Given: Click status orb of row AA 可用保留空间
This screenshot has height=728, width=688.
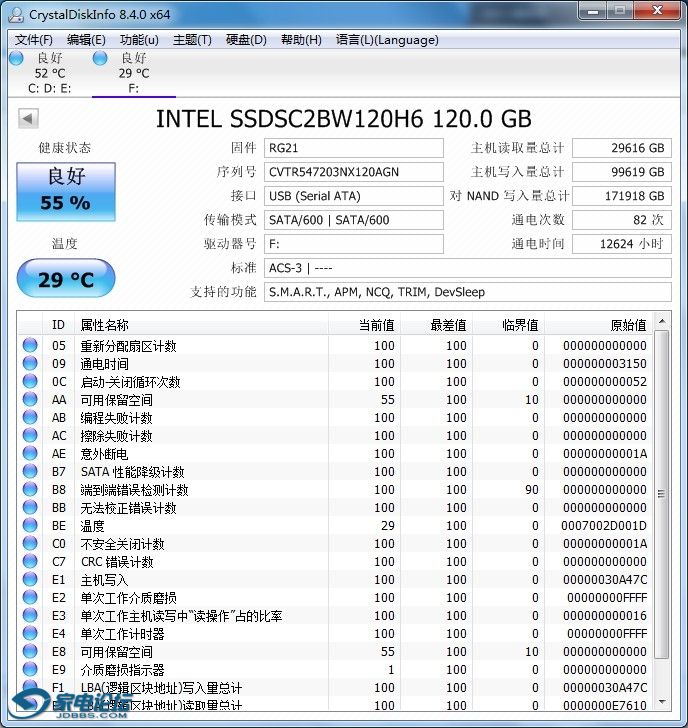Looking at the screenshot, I should 30,399.
